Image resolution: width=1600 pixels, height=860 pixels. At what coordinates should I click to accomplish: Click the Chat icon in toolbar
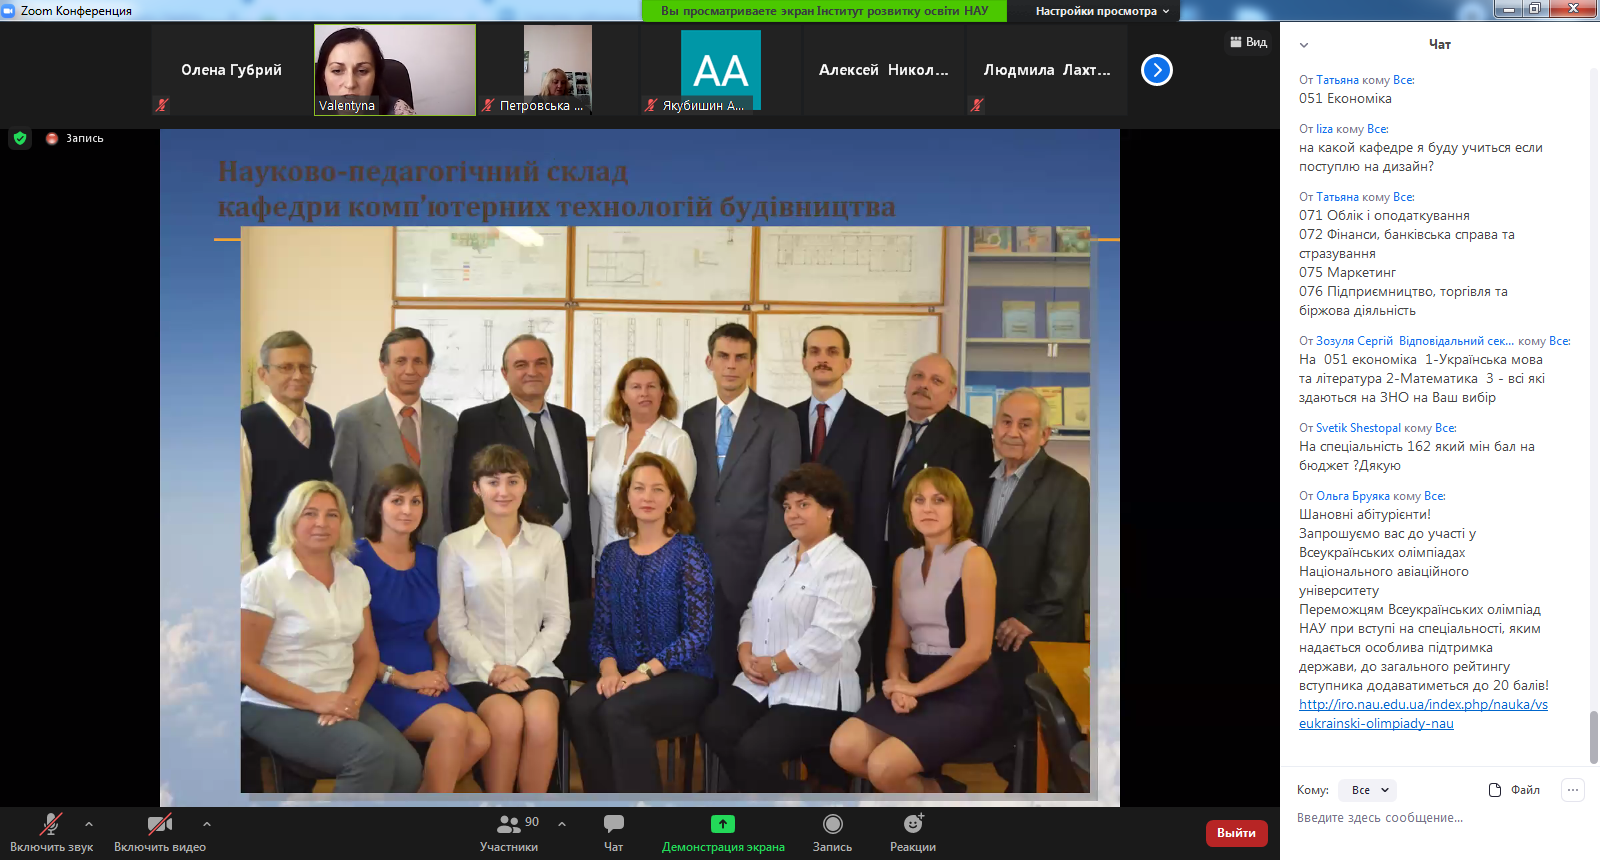click(x=613, y=824)
